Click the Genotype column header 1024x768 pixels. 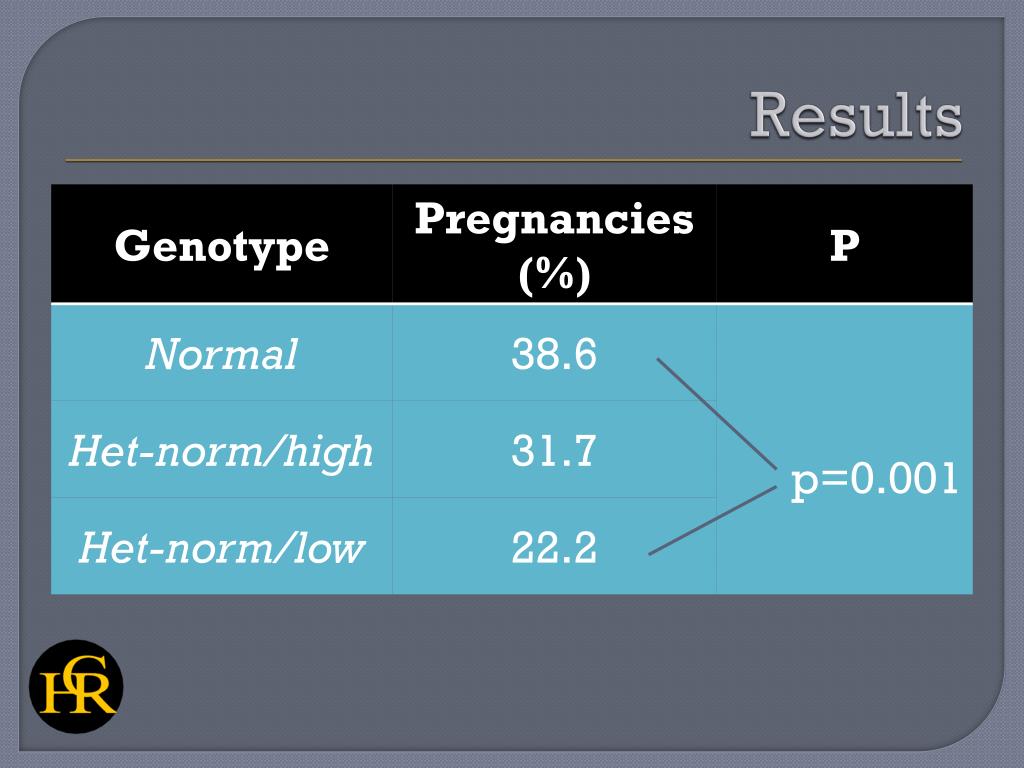(221, 246)
